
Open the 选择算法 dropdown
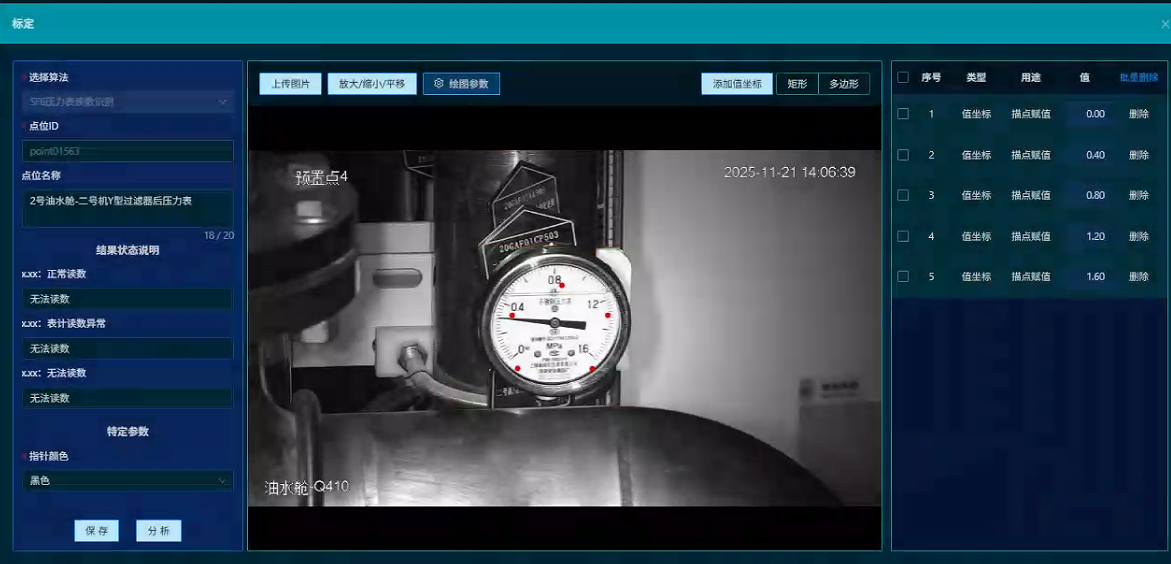(x=128, y=102)
